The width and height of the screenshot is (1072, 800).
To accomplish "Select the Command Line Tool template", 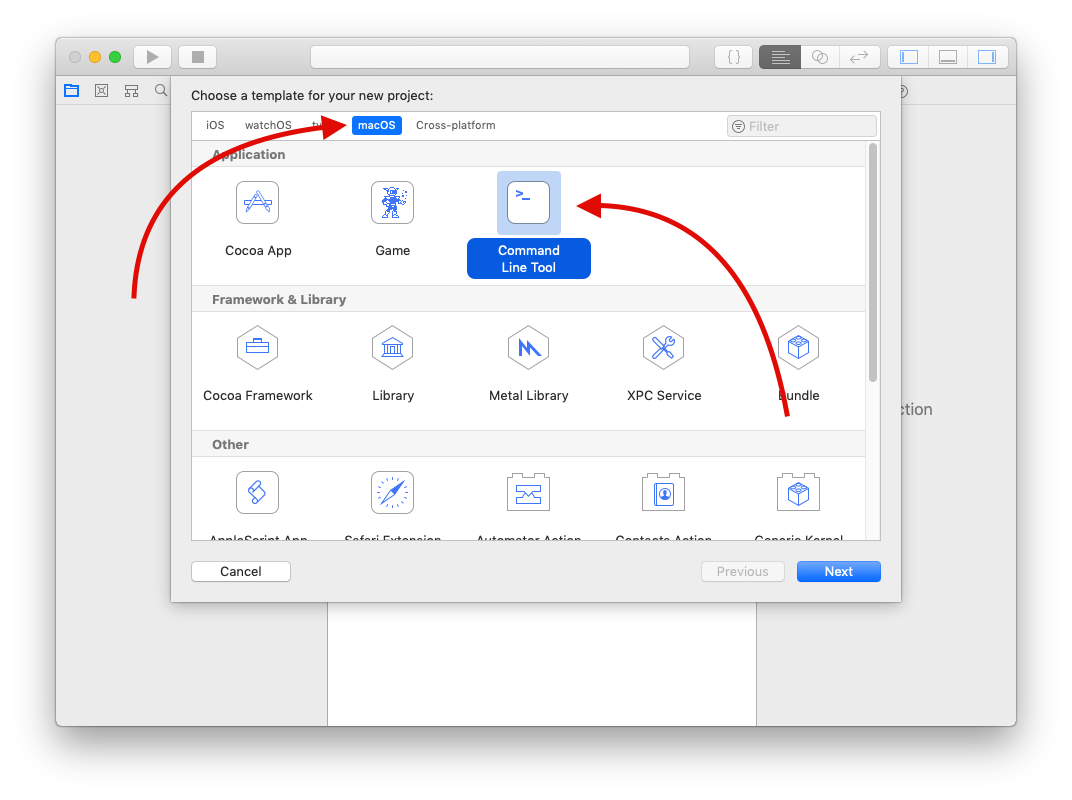I will [528, 203].
